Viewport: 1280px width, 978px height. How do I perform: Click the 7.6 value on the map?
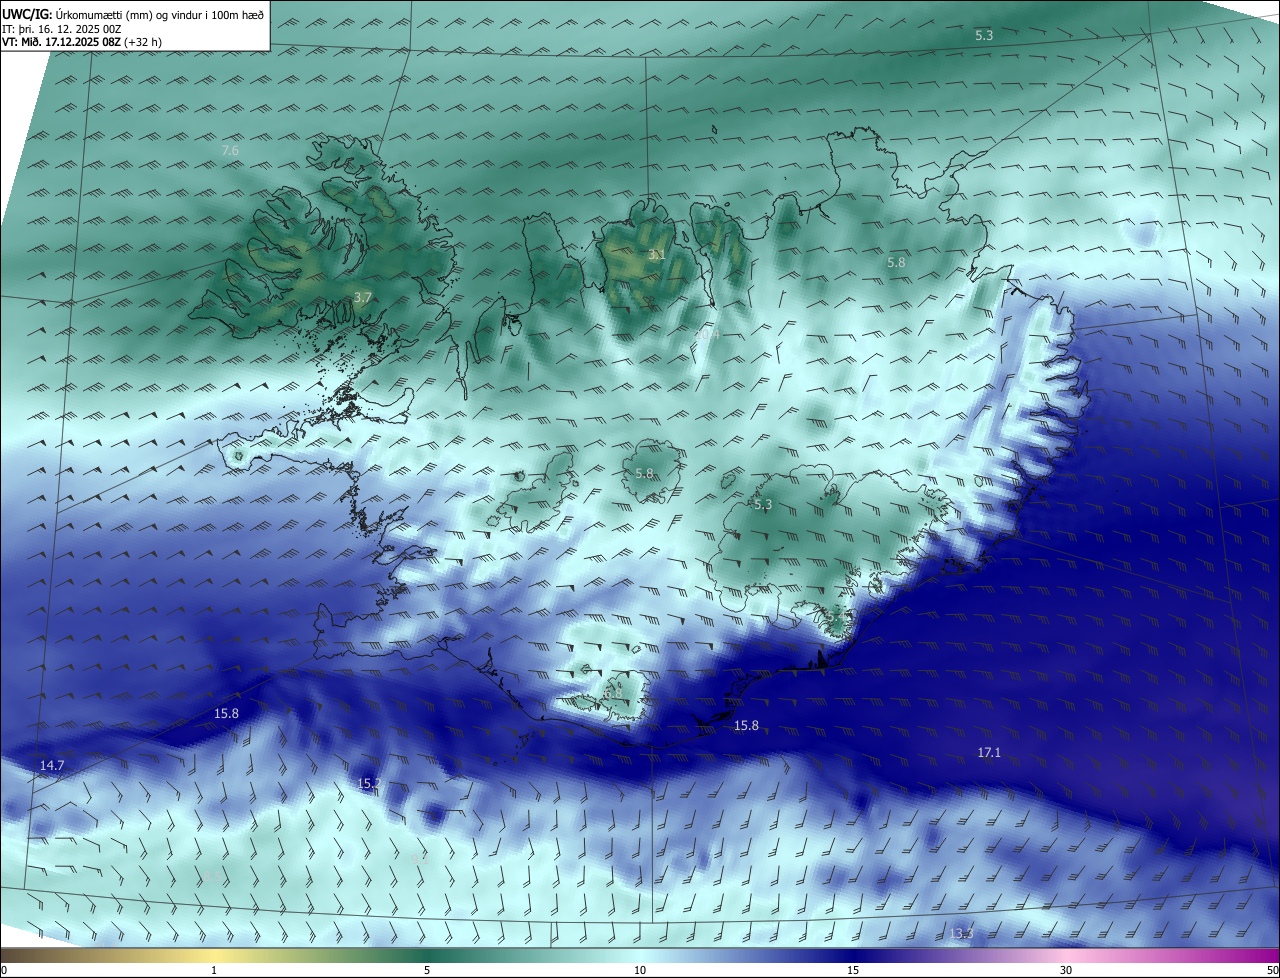pyautogui.click(x=230, y=150)
